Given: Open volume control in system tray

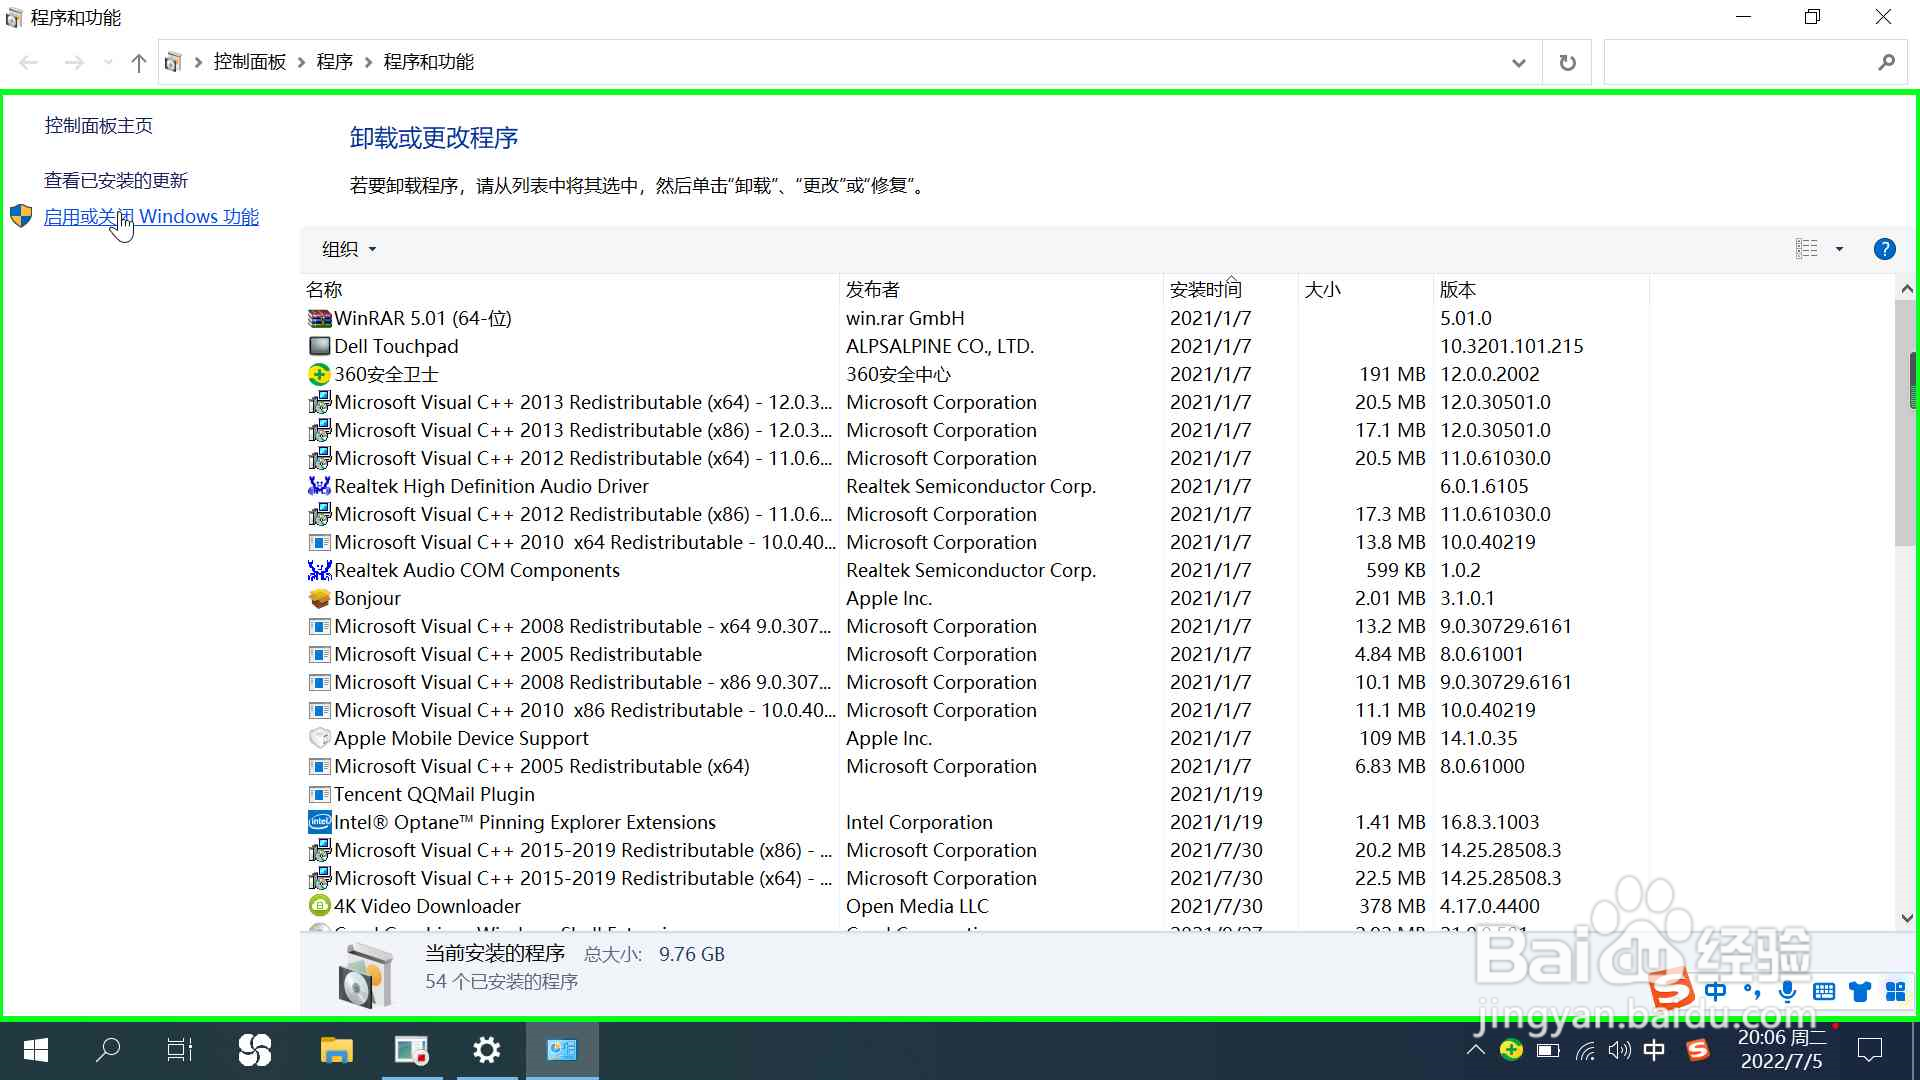Looking at the screenshot, I should tap(1619, 1050).
